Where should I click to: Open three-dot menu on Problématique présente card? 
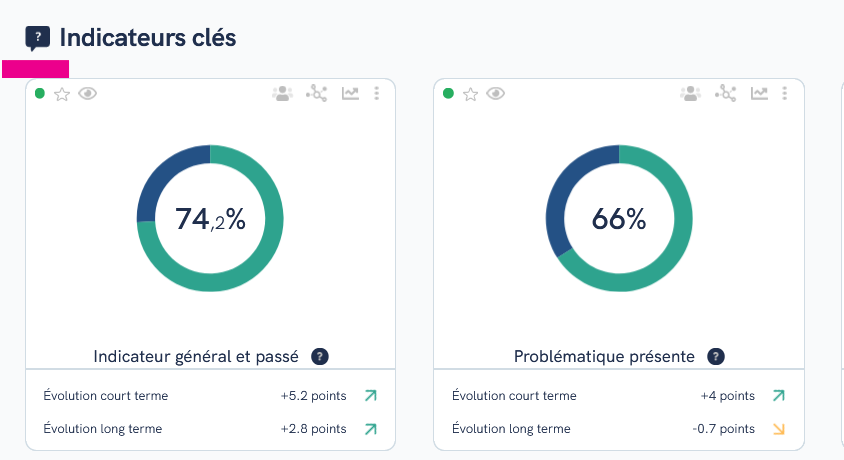[785, 94]
